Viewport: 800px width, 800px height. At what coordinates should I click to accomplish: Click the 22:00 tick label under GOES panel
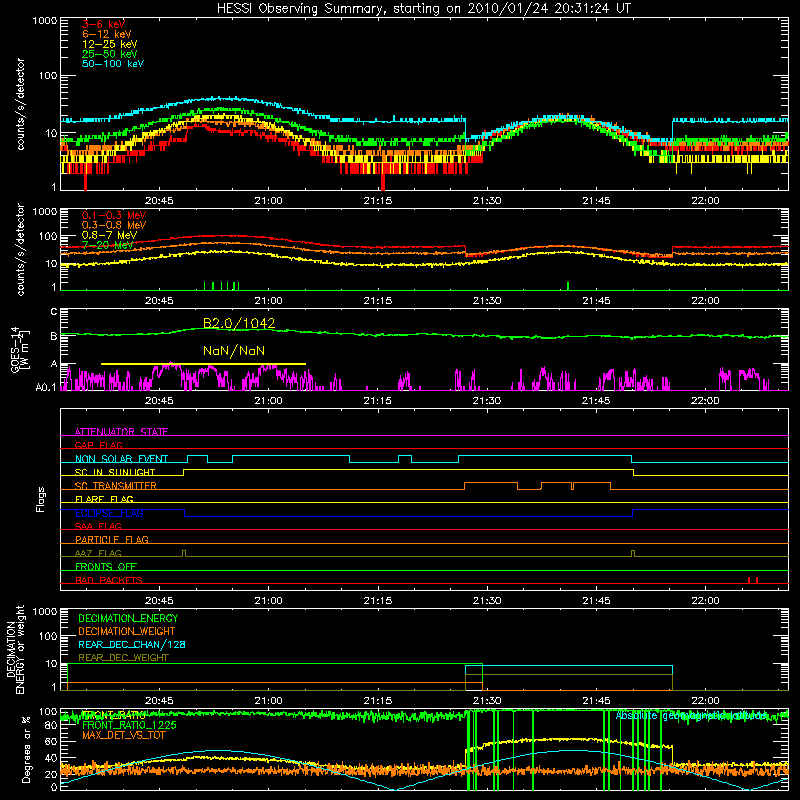(706, 401)
